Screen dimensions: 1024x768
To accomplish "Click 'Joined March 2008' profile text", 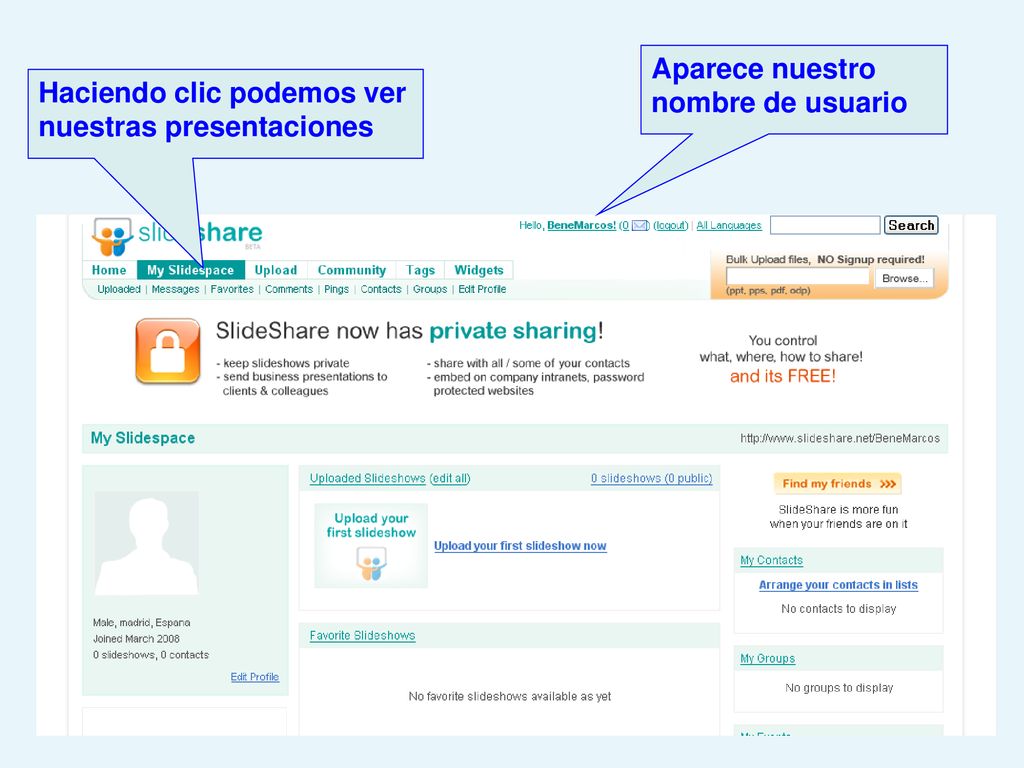I will click(x=136, y=639).
